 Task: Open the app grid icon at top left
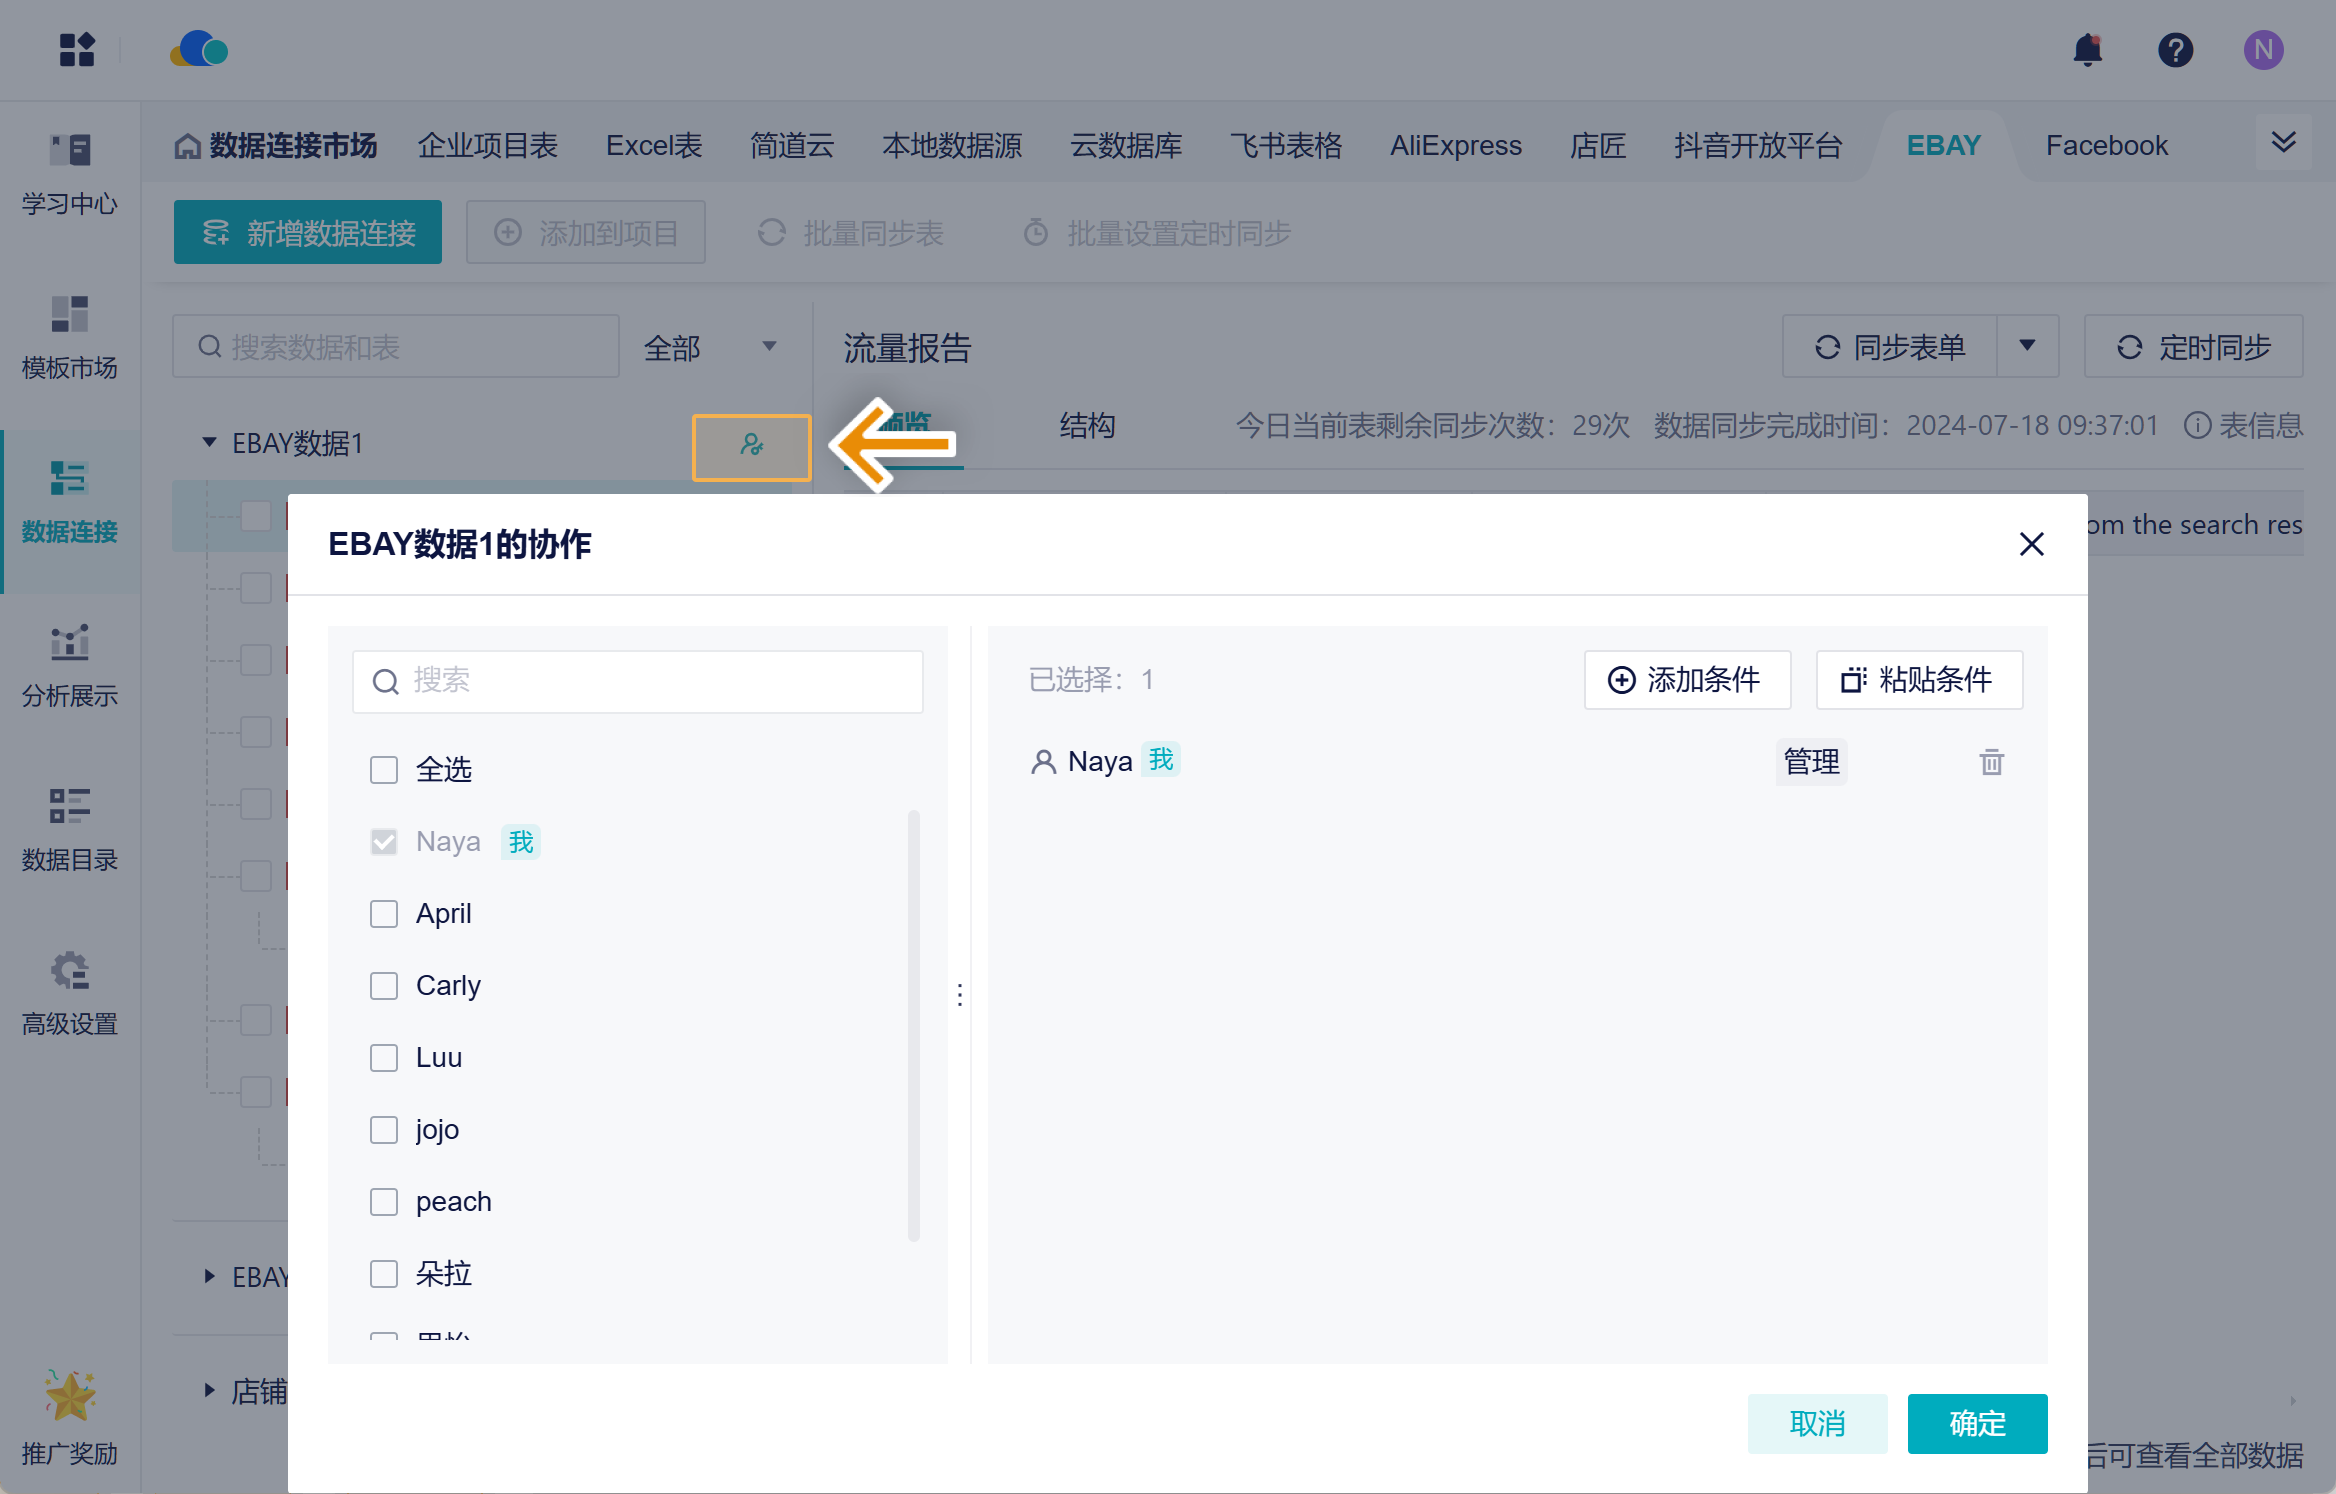(x=77, y=50)
